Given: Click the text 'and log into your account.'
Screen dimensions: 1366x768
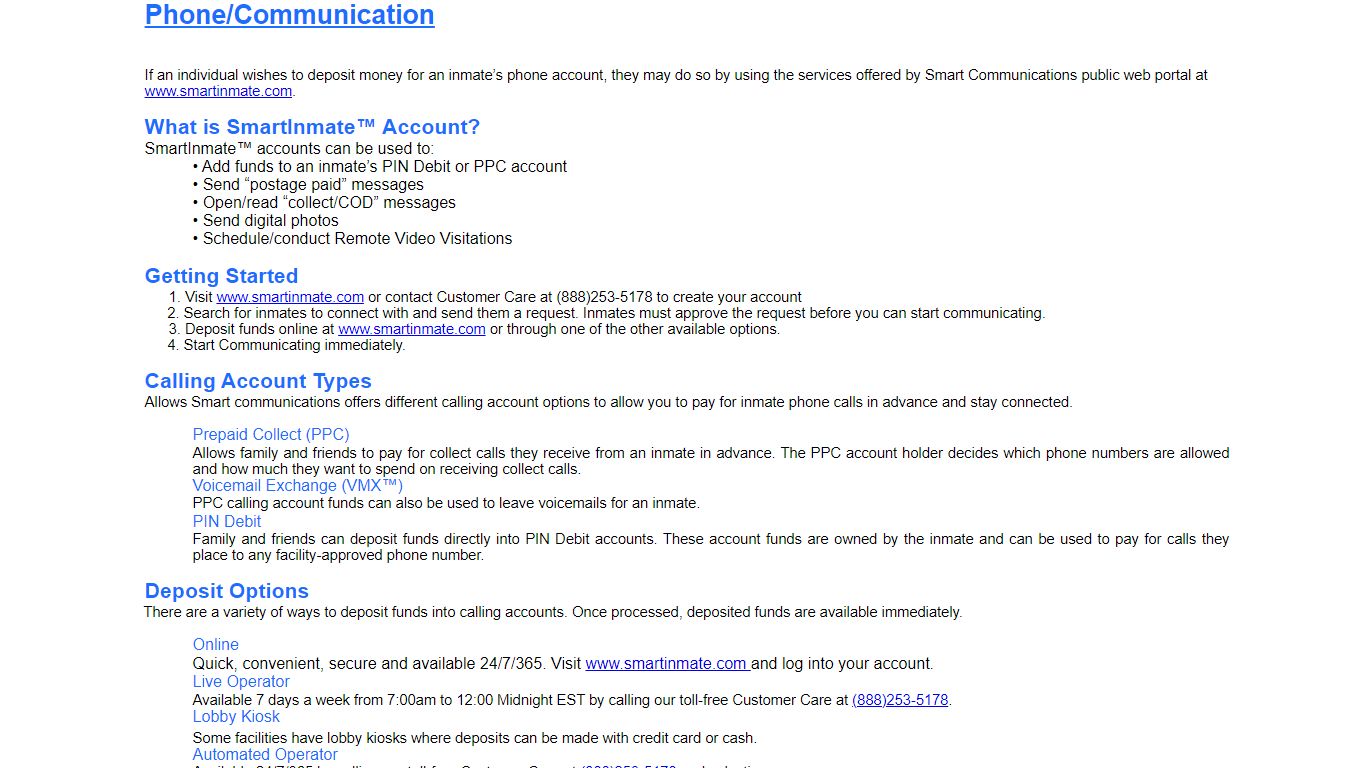Looking at the screenshot, I should (x=842, y=663).
